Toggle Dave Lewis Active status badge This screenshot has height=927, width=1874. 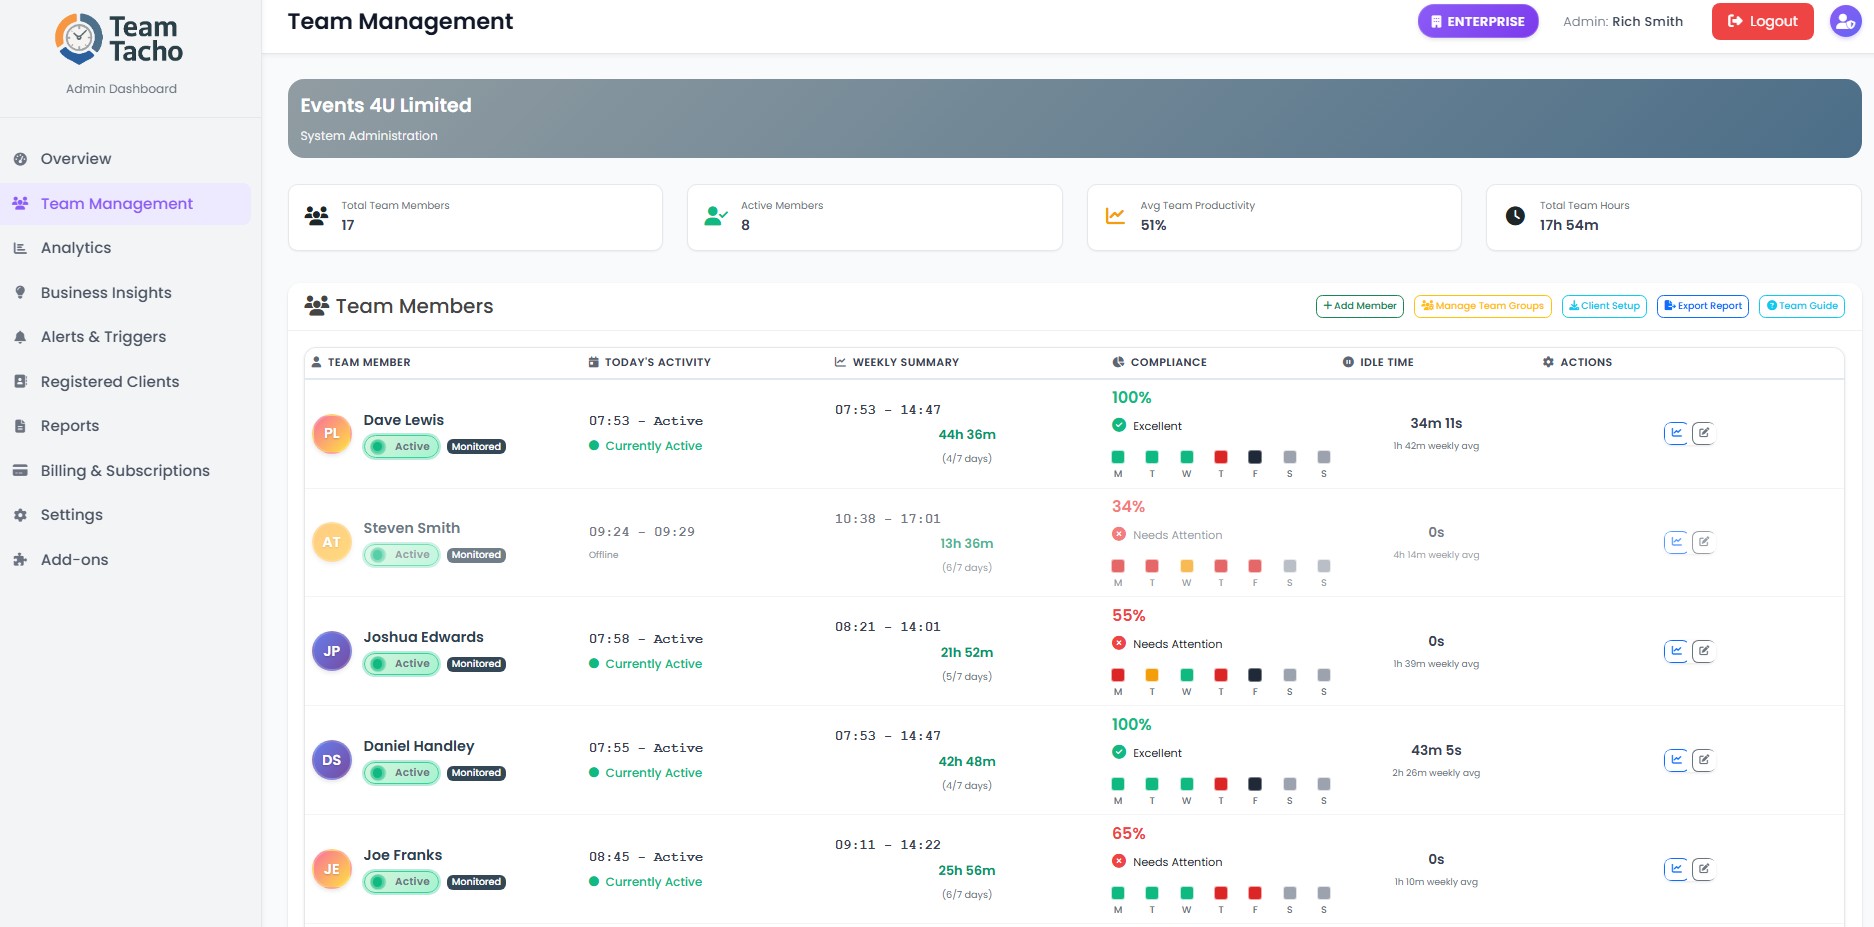(x=402, y=447)
